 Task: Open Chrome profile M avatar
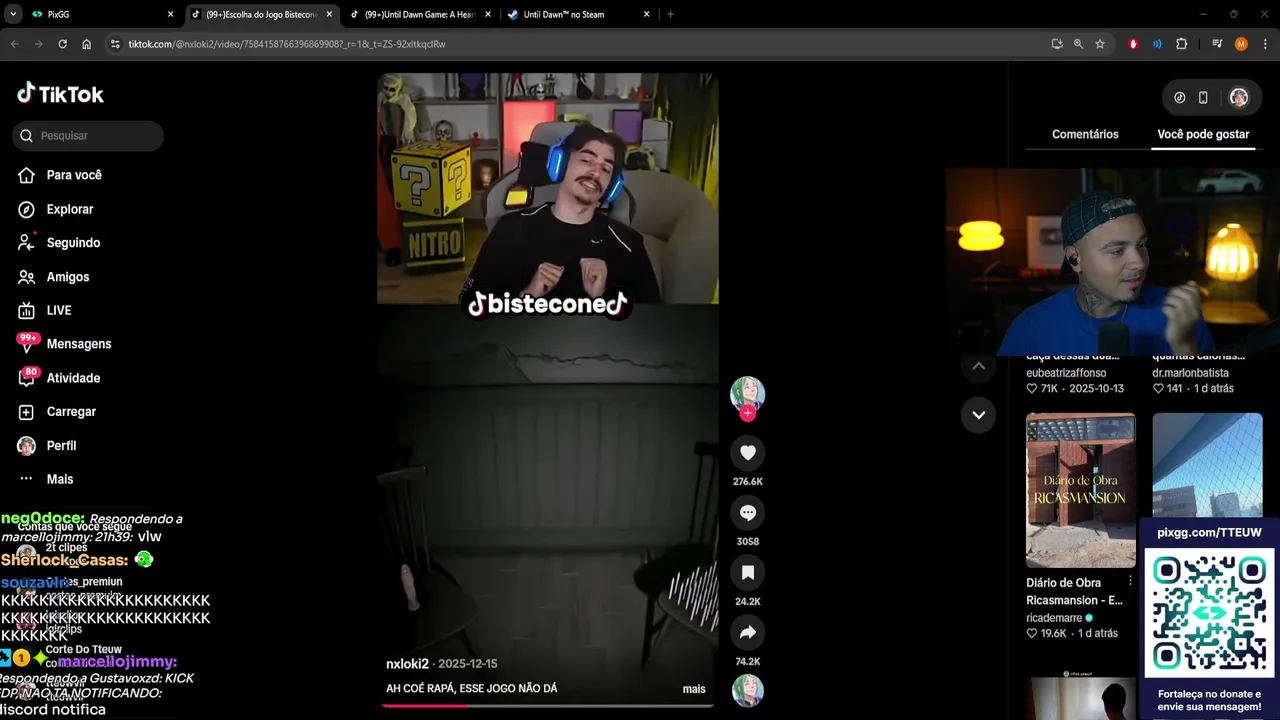pyautogui.click(x=1241, y=44)
